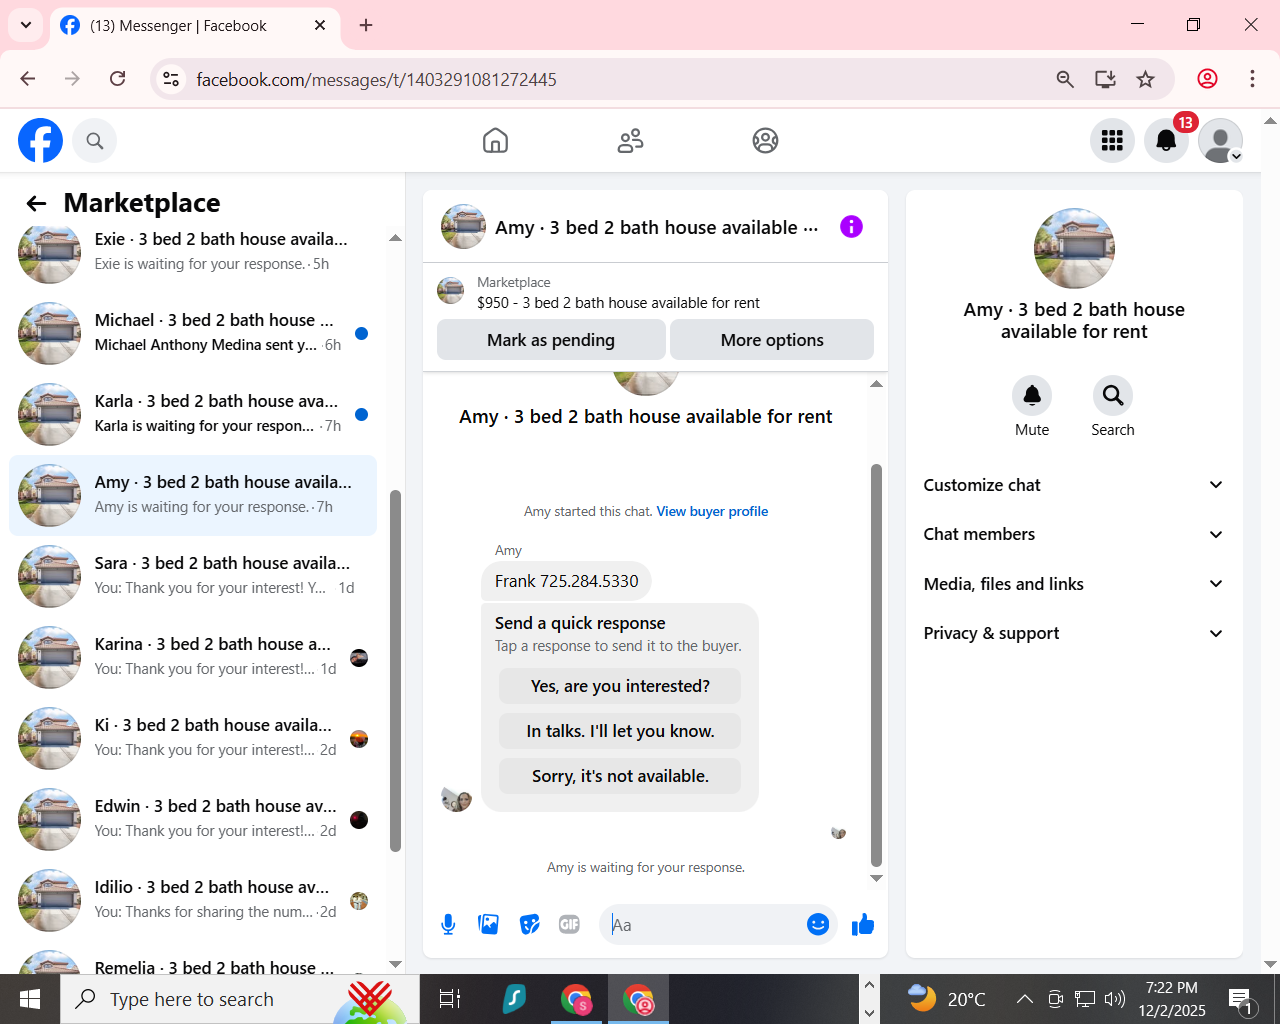The image size is (1280, 1024).
Task: Close the Messenger browser tab
Action: click(320, 26)
